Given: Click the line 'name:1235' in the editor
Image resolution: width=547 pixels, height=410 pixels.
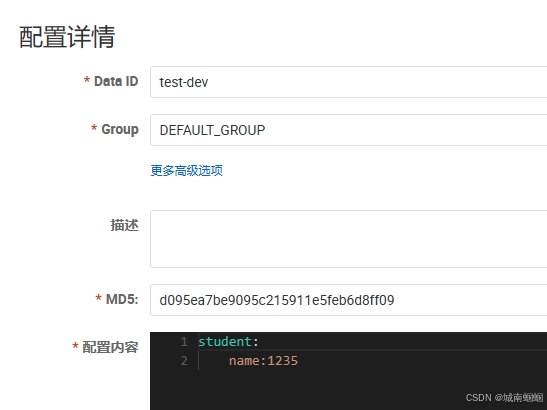Looking at the screenshot, I should pyautogui.click(x=263, y=361).
